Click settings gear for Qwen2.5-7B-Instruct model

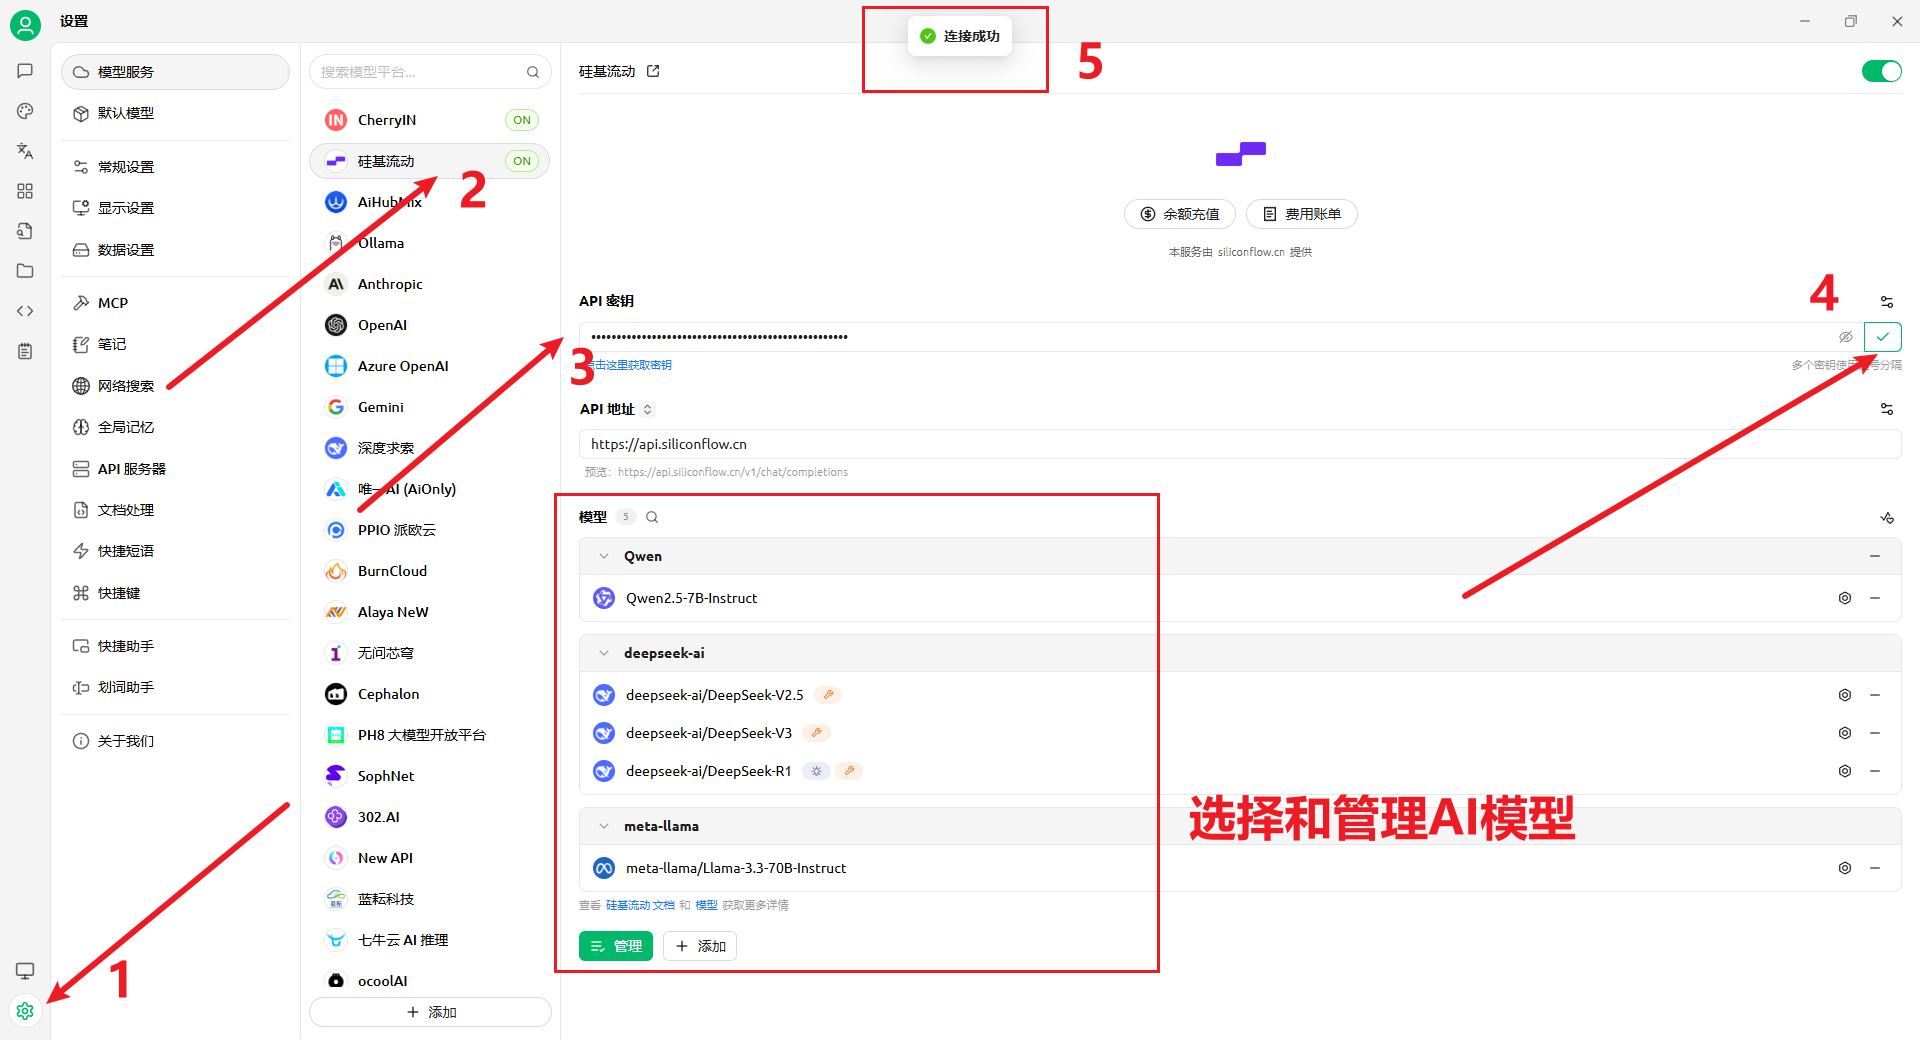point(1845,598)
